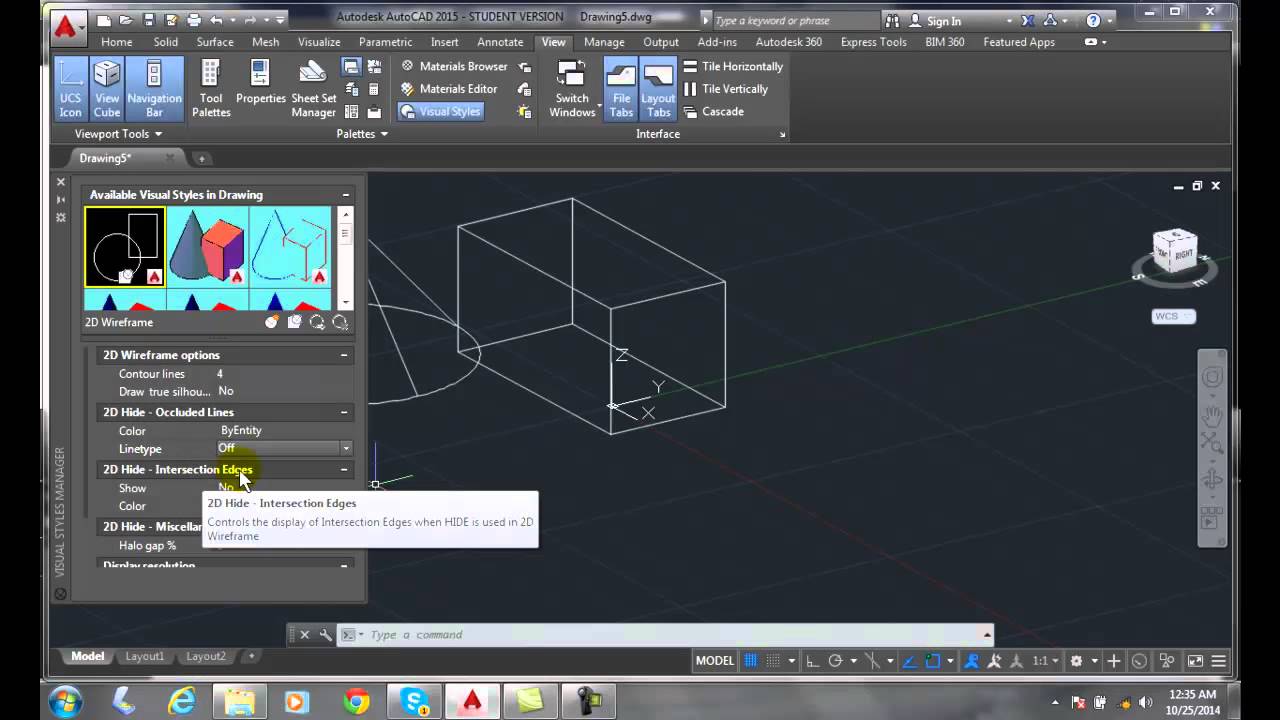Click the visual styles thumbnail scrollbar
Image resolution: width=1280 pixels, height=720 pixels.
click(345, 258)
